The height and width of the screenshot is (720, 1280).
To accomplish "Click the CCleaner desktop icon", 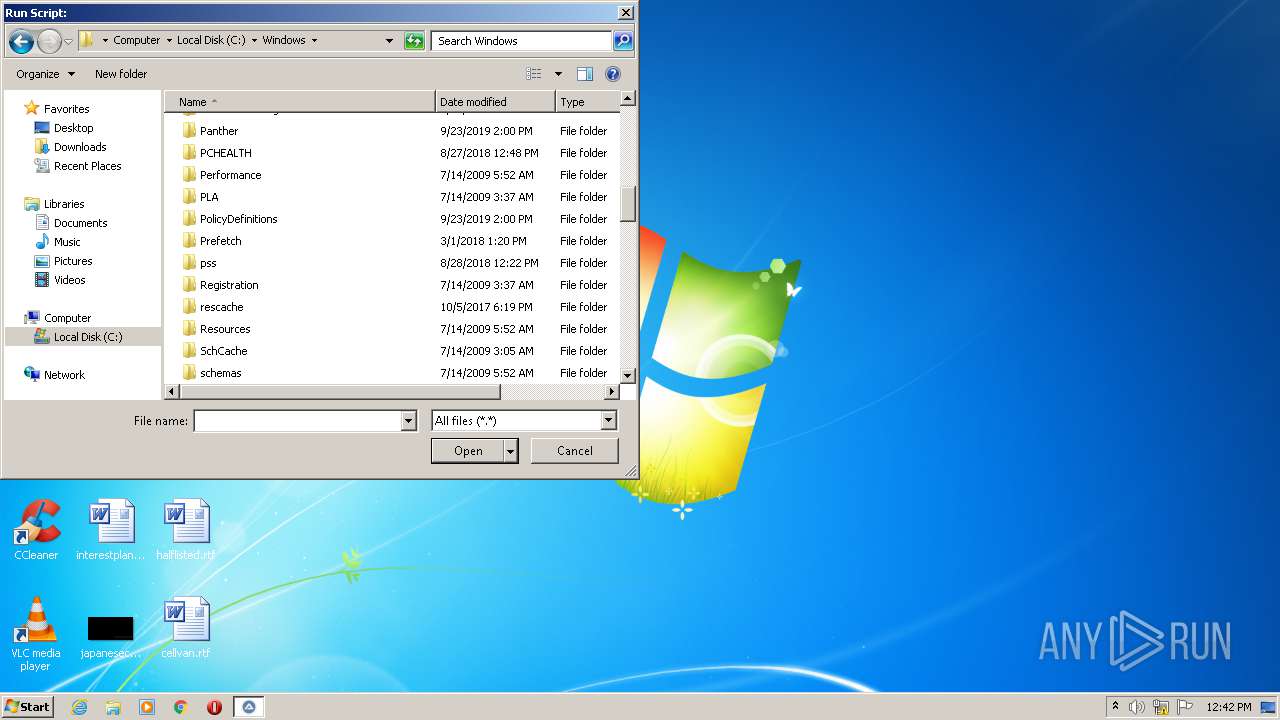I will click(36, 530).
